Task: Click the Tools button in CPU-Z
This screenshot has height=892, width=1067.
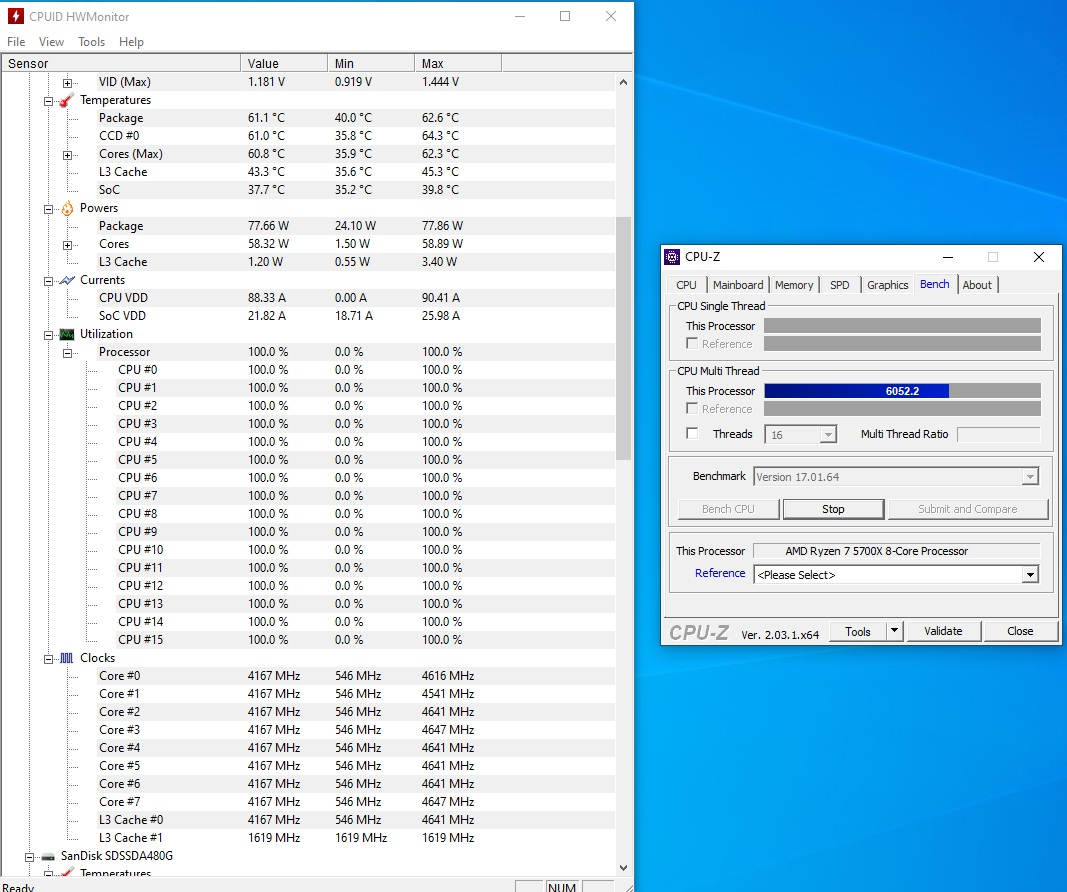Action: [x=857, y=631]
